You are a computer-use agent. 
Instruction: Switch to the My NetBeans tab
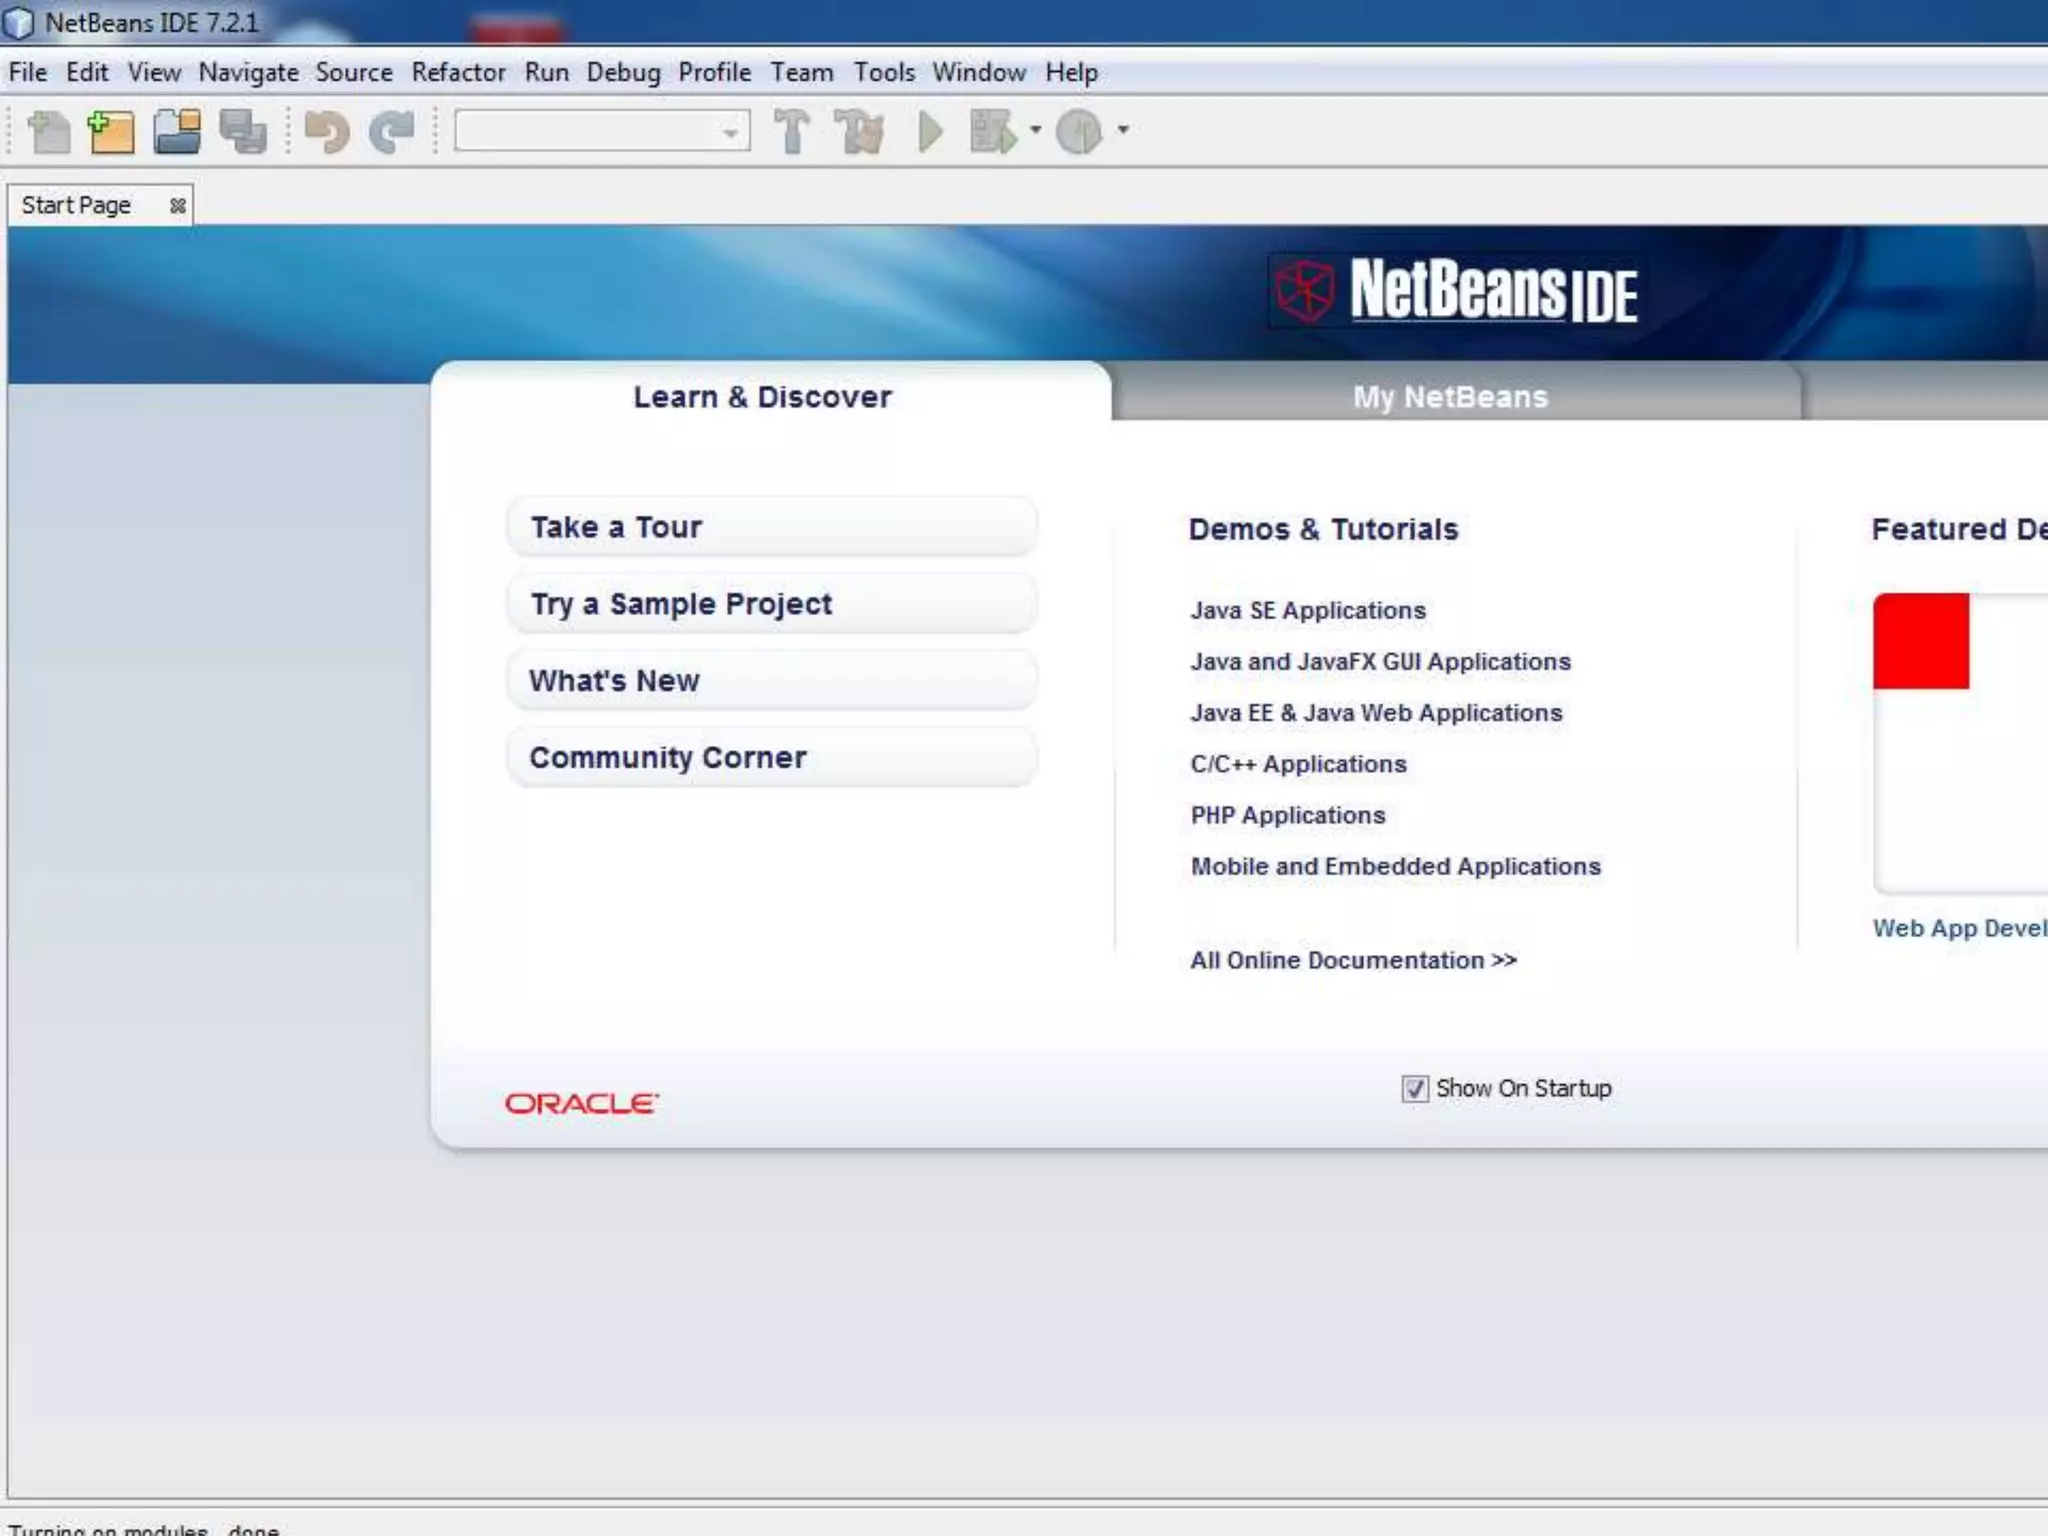[1450, 397]
